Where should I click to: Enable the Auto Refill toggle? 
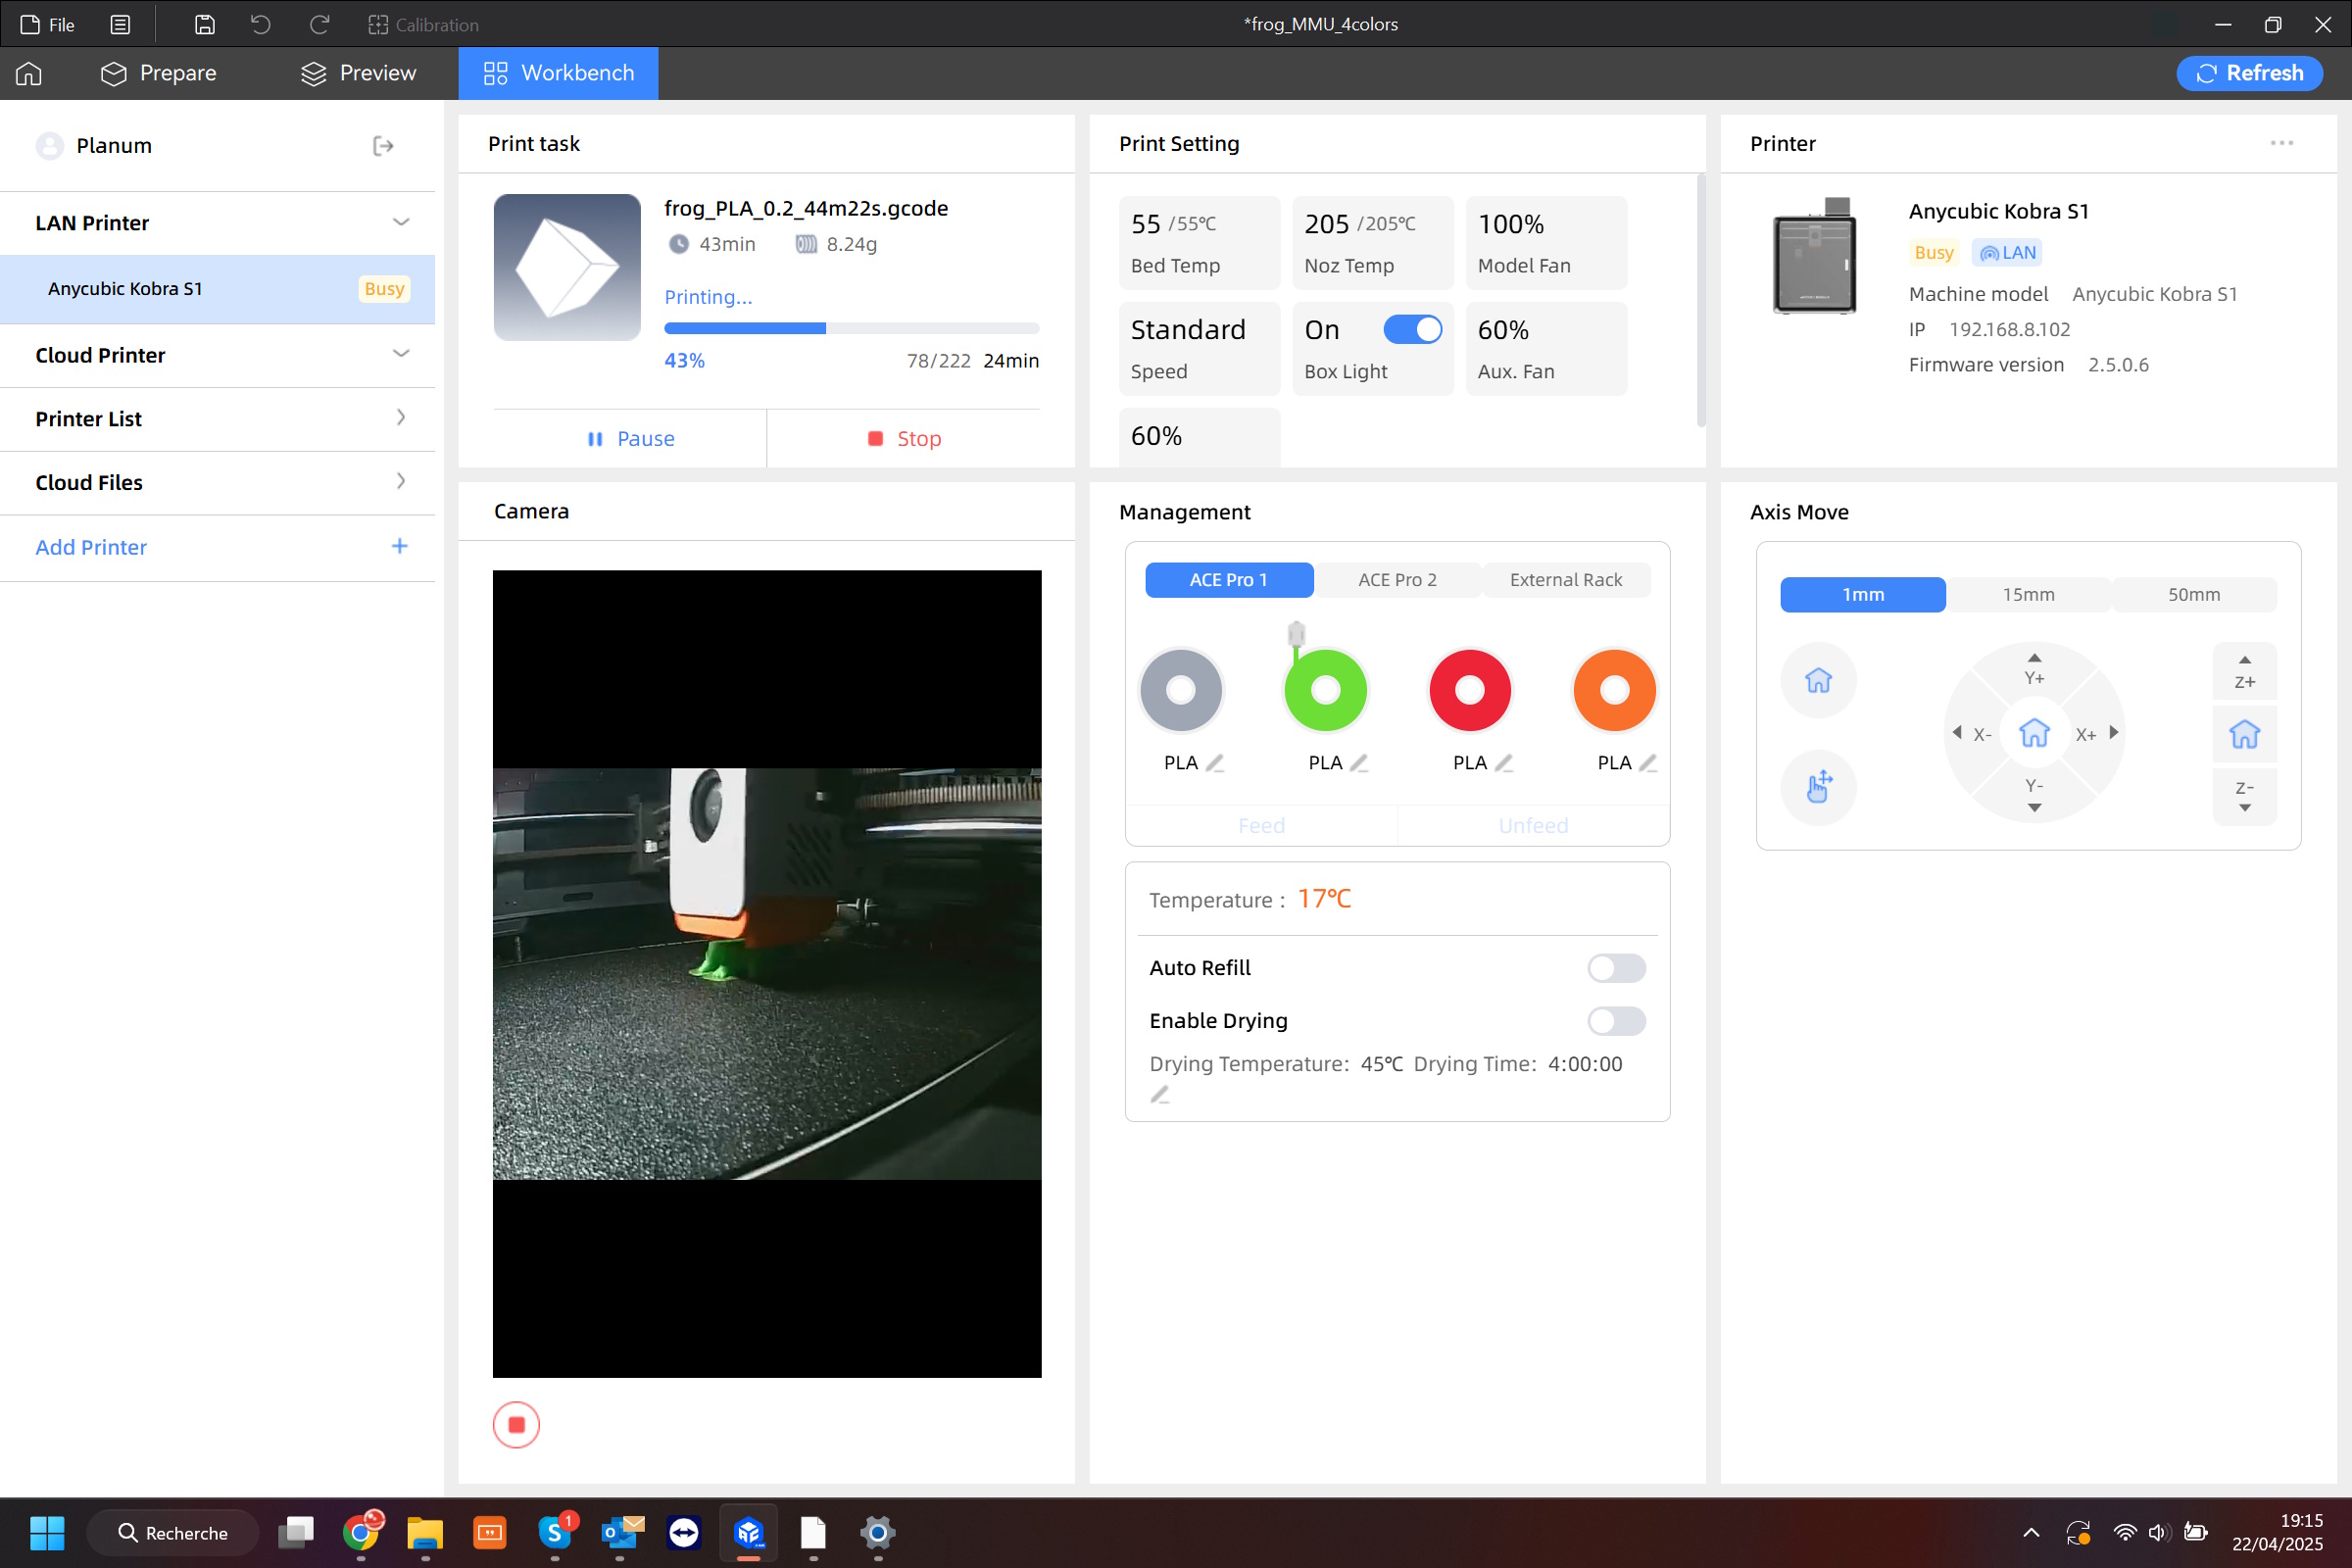1616,968
